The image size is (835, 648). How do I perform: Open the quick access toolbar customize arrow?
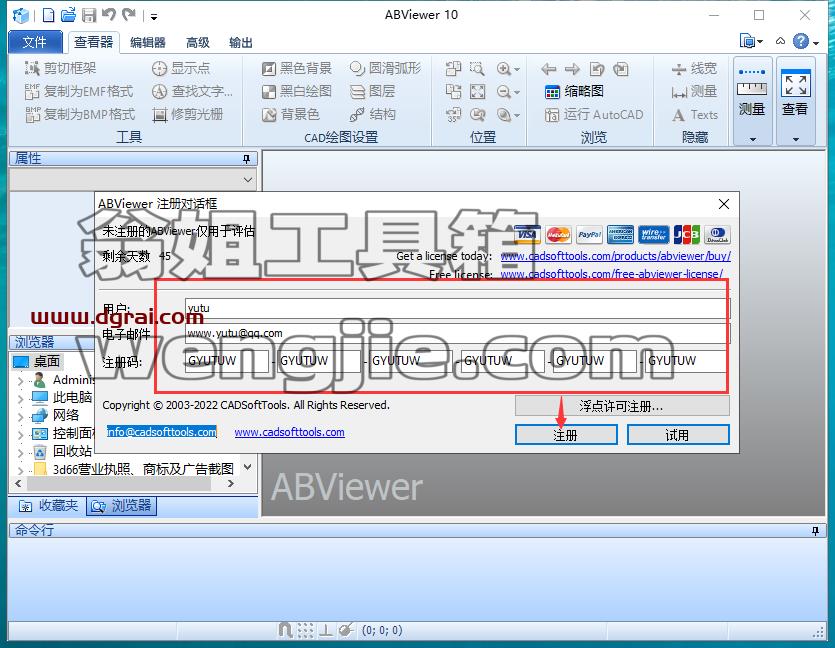pyautogui.click(x=154, y=17)
